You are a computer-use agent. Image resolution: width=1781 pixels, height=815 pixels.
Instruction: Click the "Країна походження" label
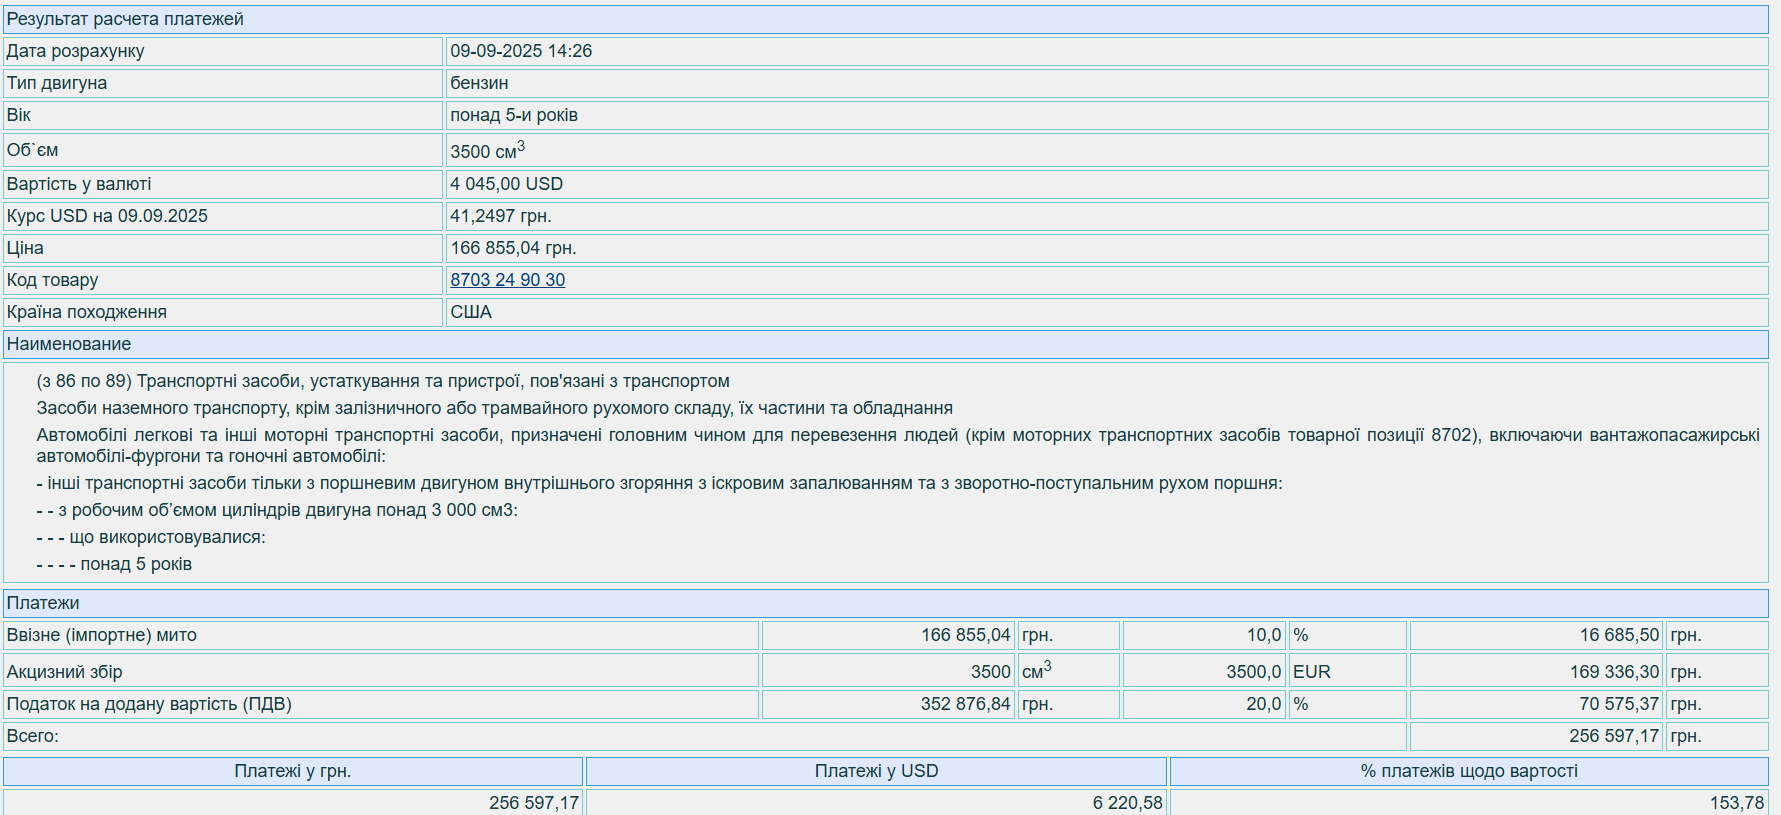87,312
